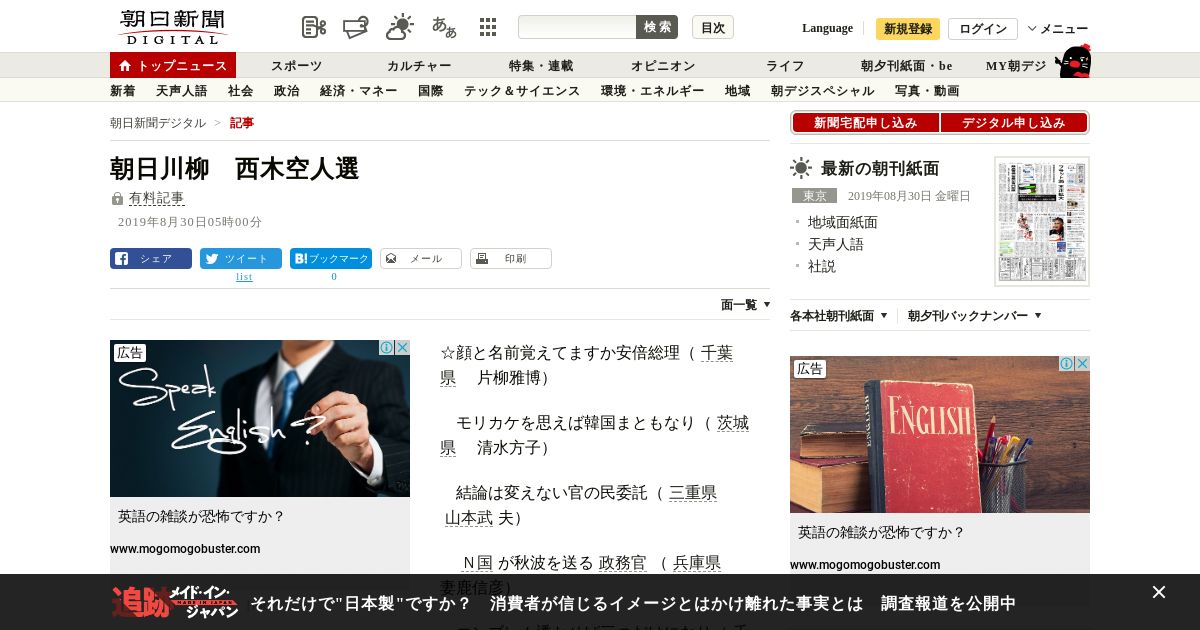Open the weather sun-cloud icon
1200x630 pixels.
pyautogui.click(x=400, y=27)
